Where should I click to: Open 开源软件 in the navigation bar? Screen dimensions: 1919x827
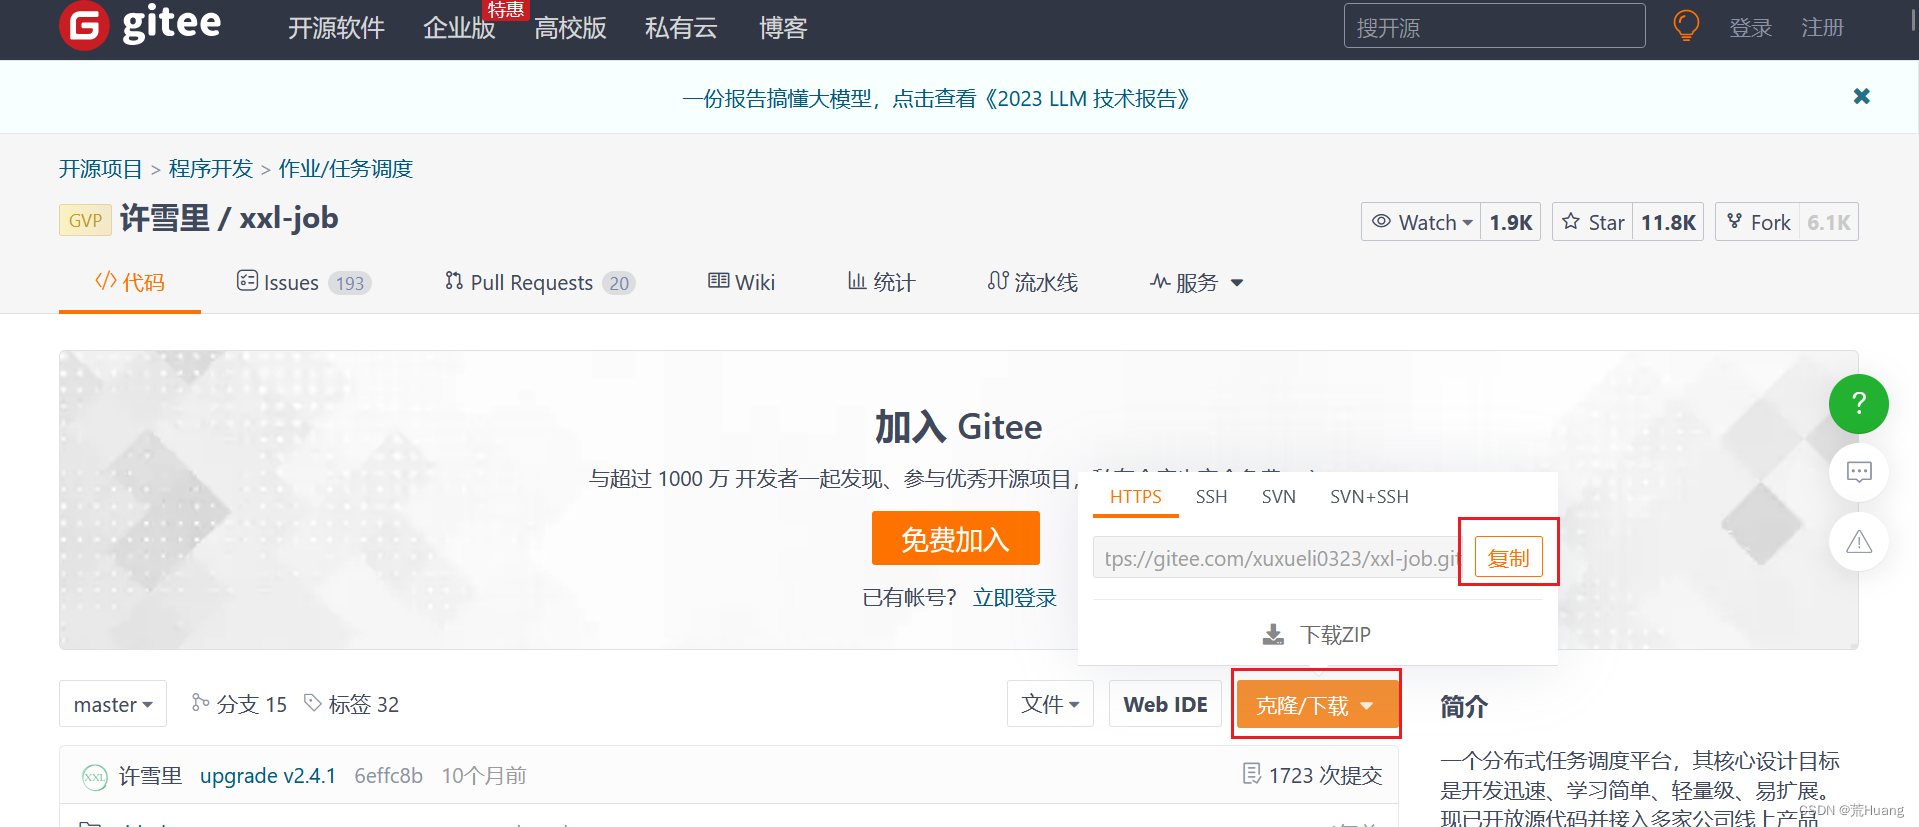click(336, 28)
